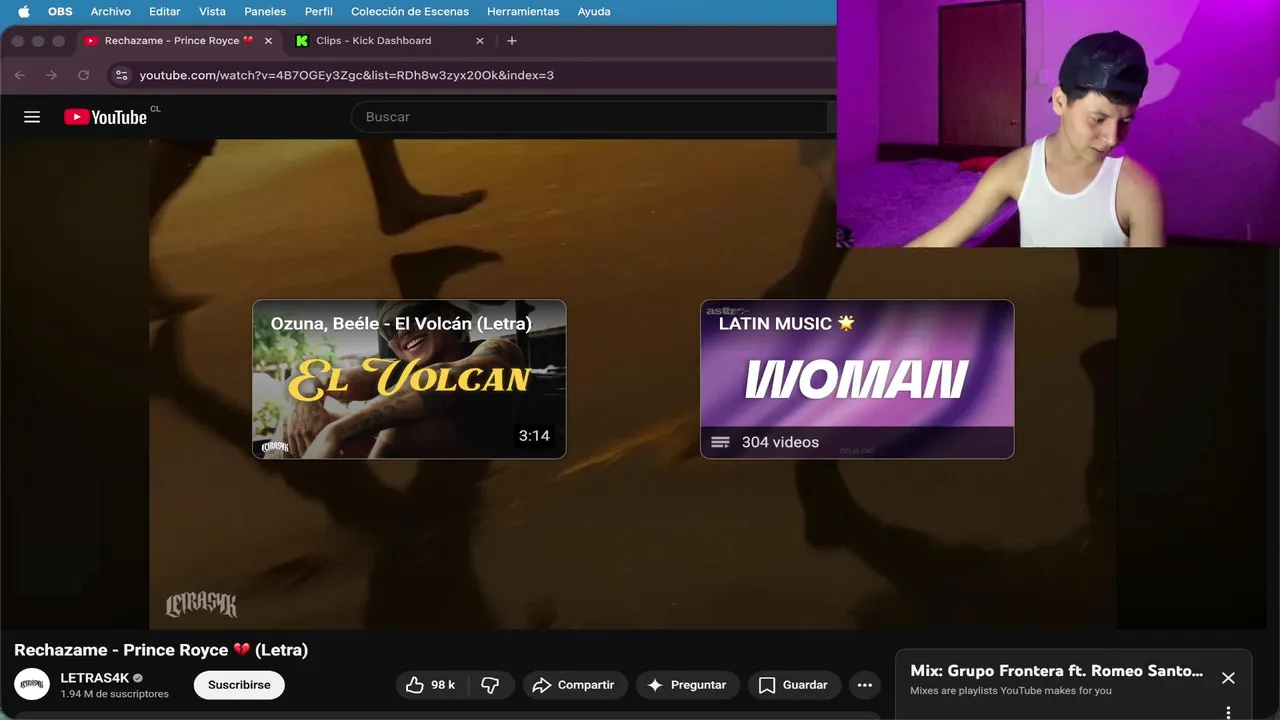Image resolution: width=1280 pixels, height=720 pixels.
Task: Click the Guardar save button
Action: (794, 685)
